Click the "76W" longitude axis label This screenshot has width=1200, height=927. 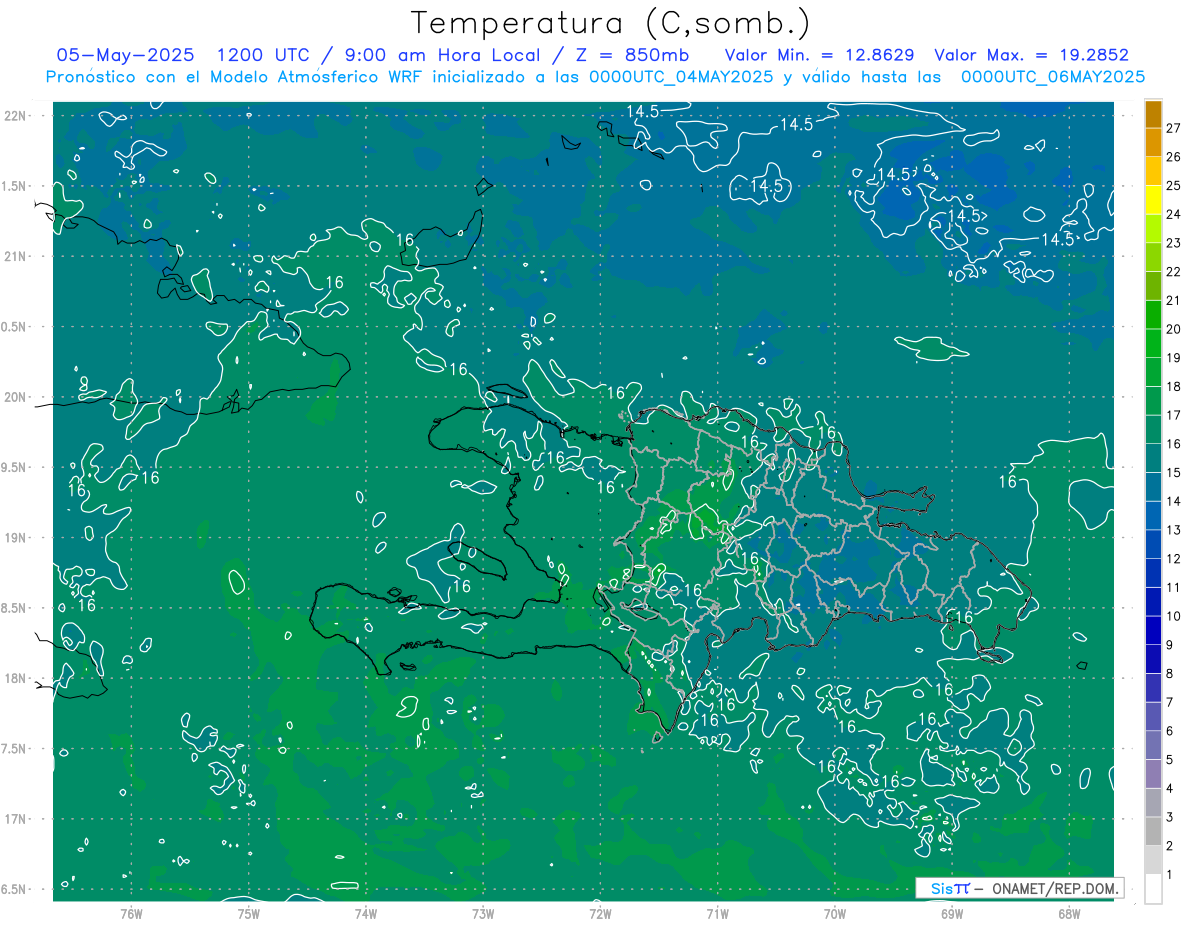pos(131,914)
